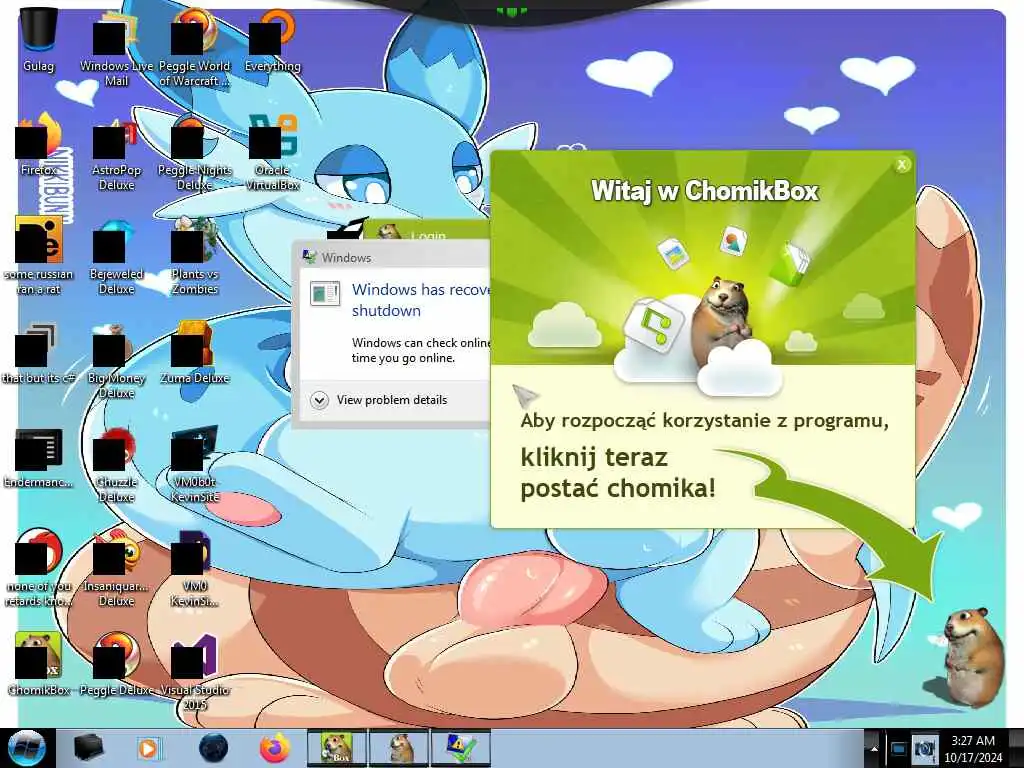The height and width of the screenshot is (768, 1024).
Task: Click the camera tray icon
Action: coord(925,749)
